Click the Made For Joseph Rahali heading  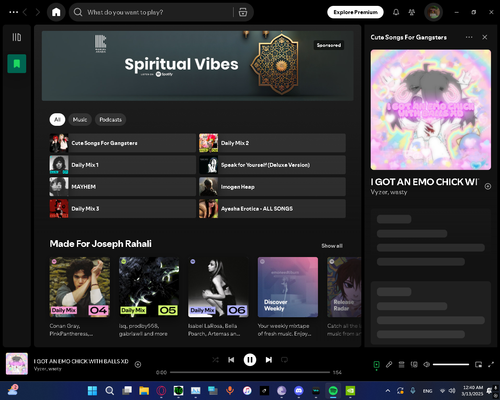(x=100, y=244)
